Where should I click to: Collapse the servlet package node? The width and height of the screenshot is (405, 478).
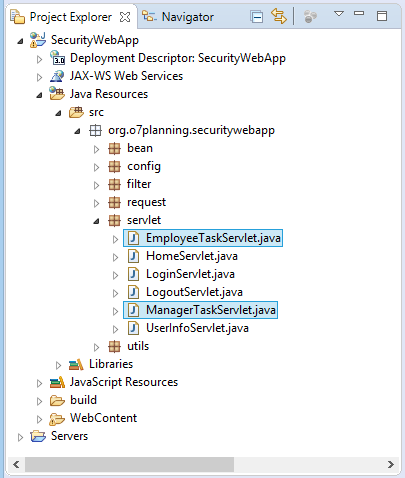point(96,221)
